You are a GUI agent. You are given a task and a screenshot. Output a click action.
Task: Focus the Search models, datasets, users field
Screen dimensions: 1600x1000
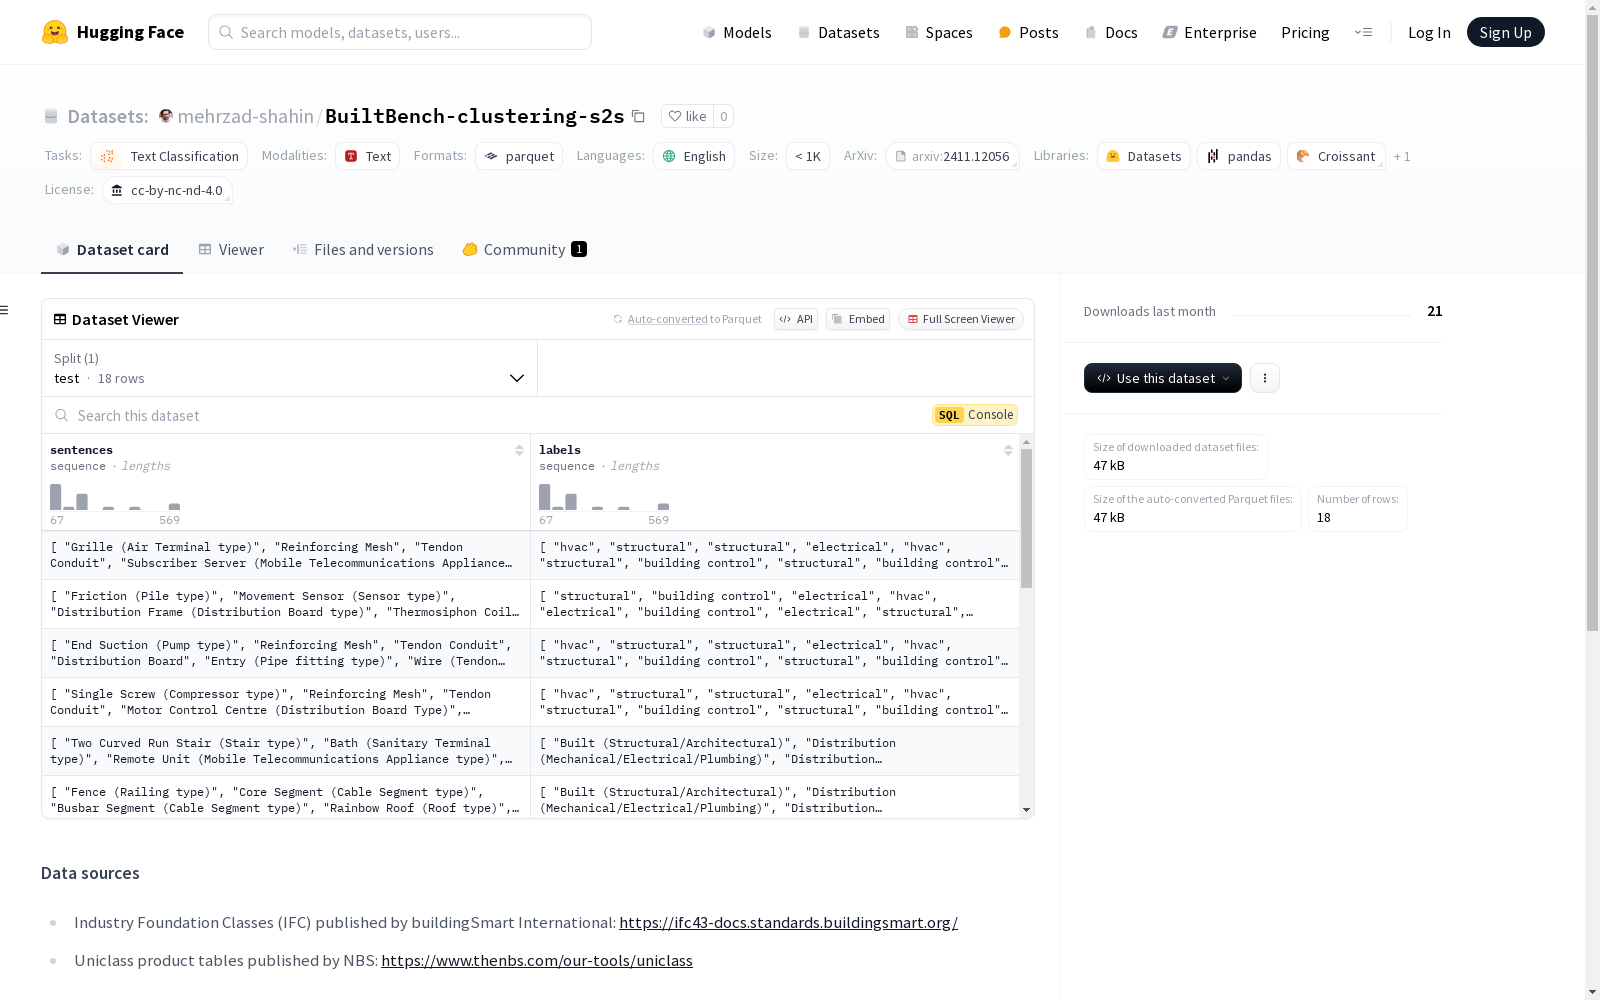400,32
